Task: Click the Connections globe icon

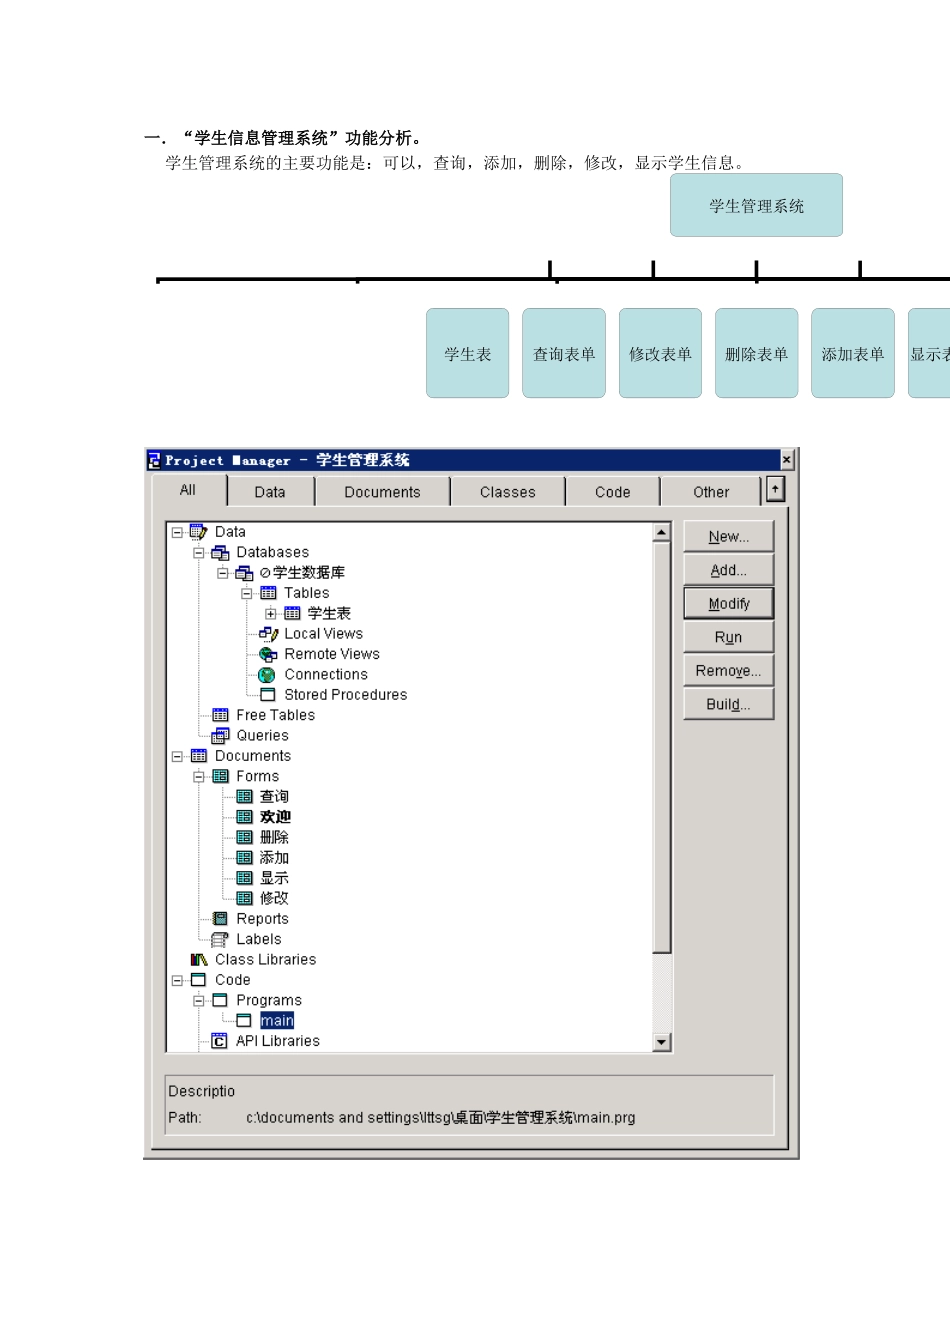Action: point(267,675)
